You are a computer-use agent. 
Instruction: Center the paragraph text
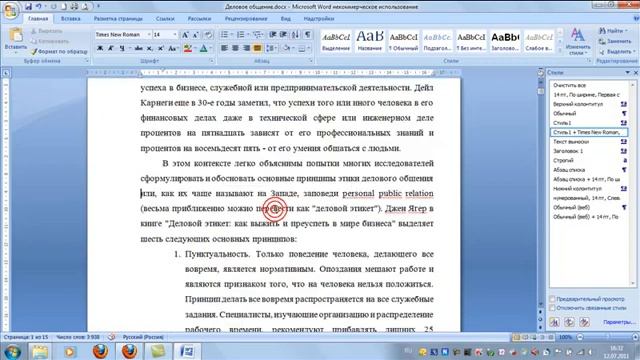(x=235, y=48)
